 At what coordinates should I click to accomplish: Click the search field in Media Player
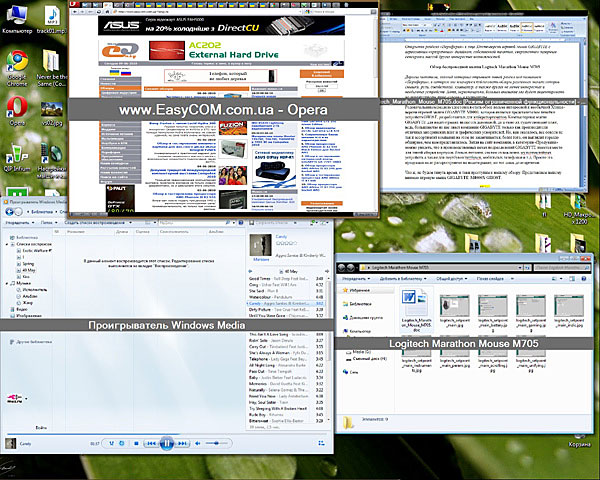(x=192, y=222)
